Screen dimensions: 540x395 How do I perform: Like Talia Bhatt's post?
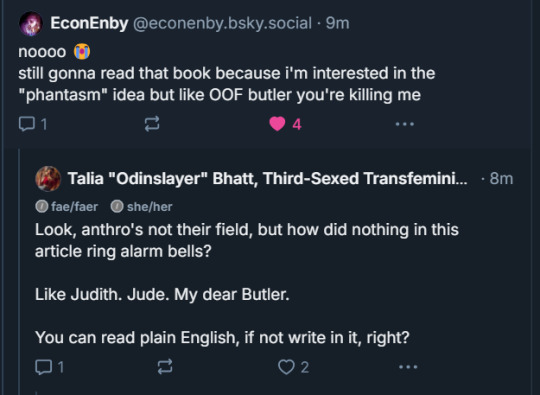click(286, 367)
